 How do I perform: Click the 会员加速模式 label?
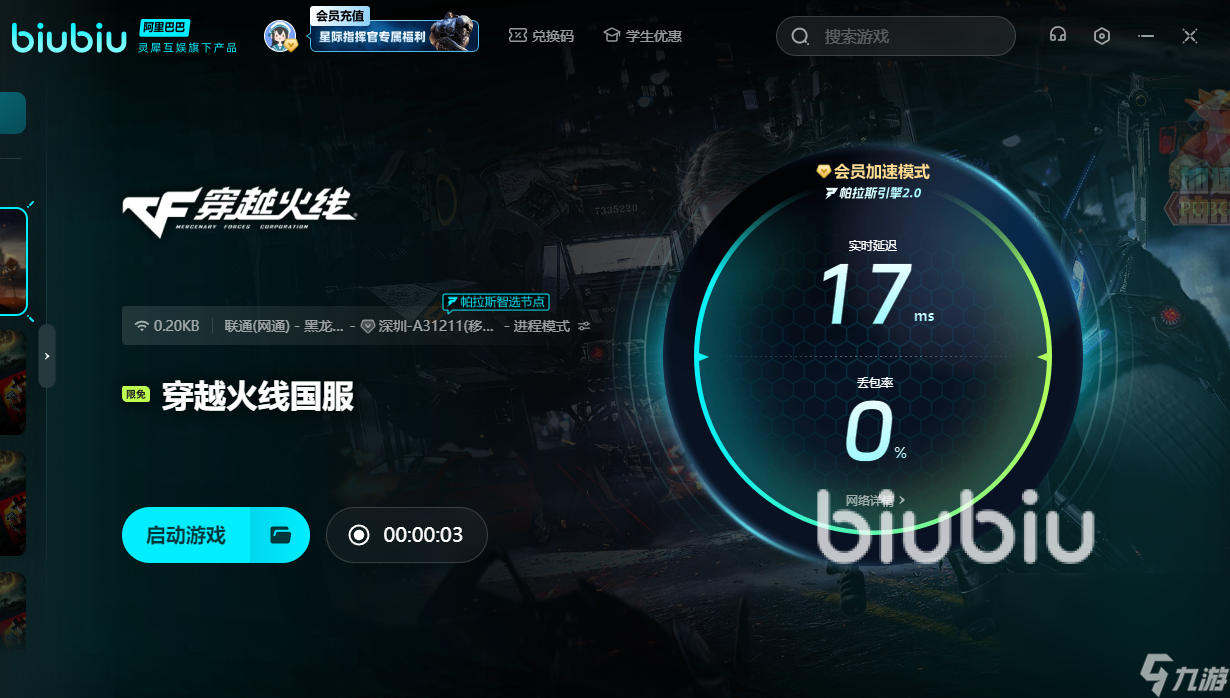point(873,172)
